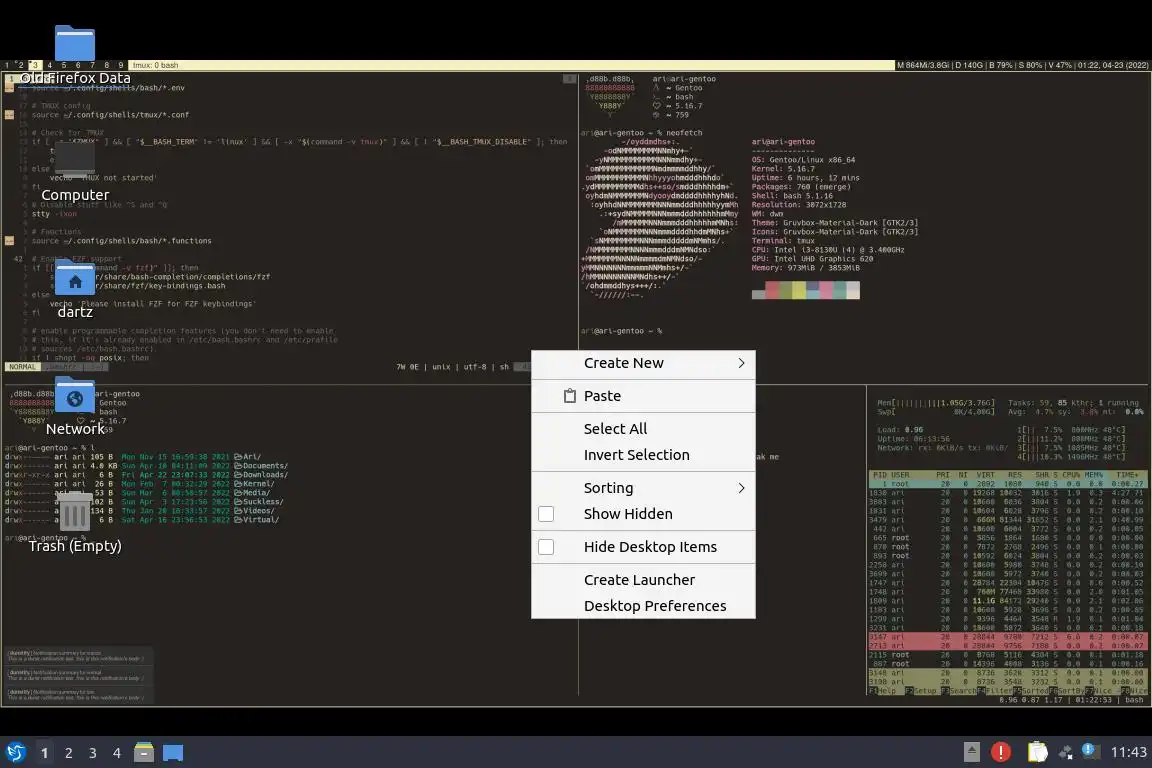This screenshot has width=1152, height=768.
Task: Click the notification previews in the wallpaper's corner
Action: click(x=78, y=674)
